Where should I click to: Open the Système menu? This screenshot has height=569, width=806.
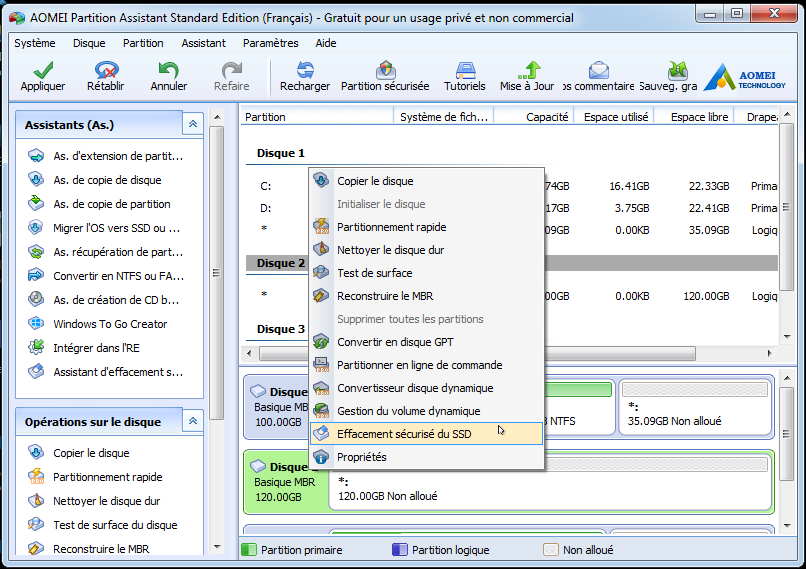click(34, 43)
